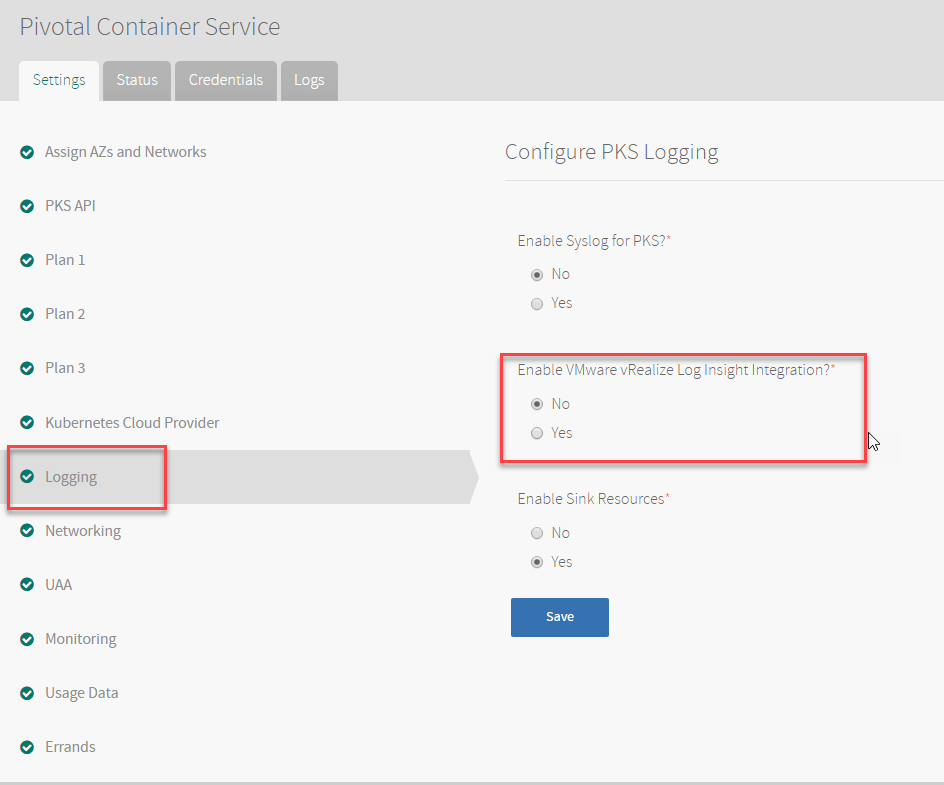Open the Plan 3 configuration section

pos(65,368)
